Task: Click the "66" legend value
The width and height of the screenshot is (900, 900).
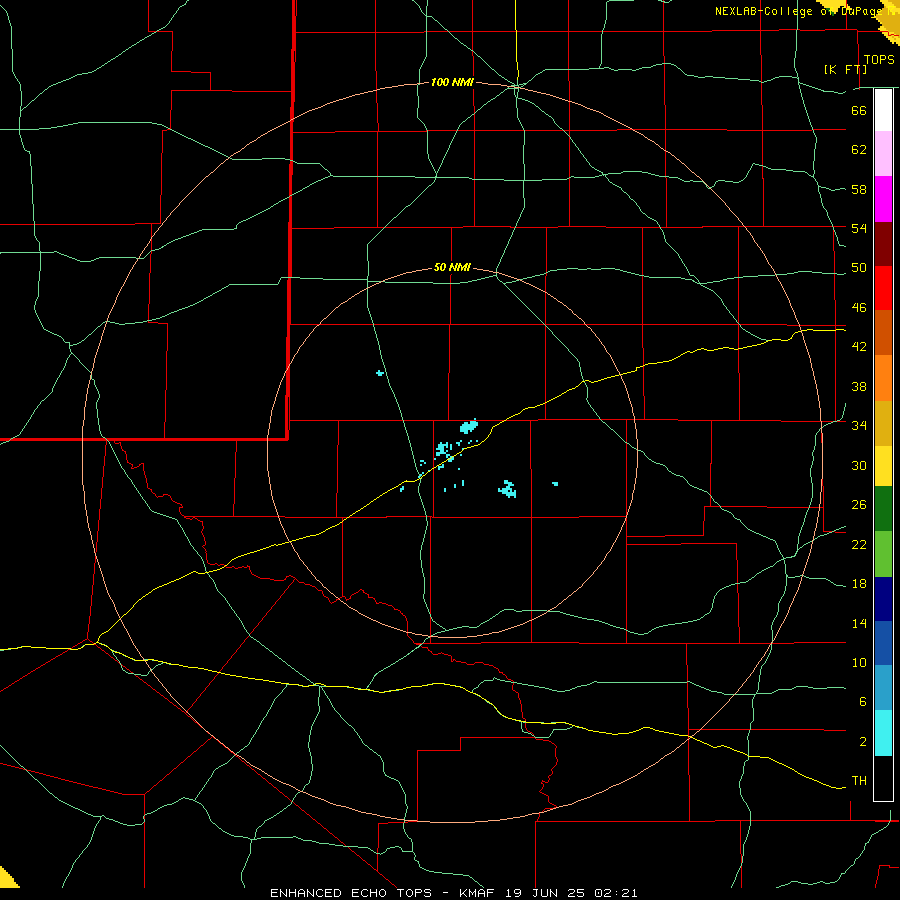Action: click(859, 110)
